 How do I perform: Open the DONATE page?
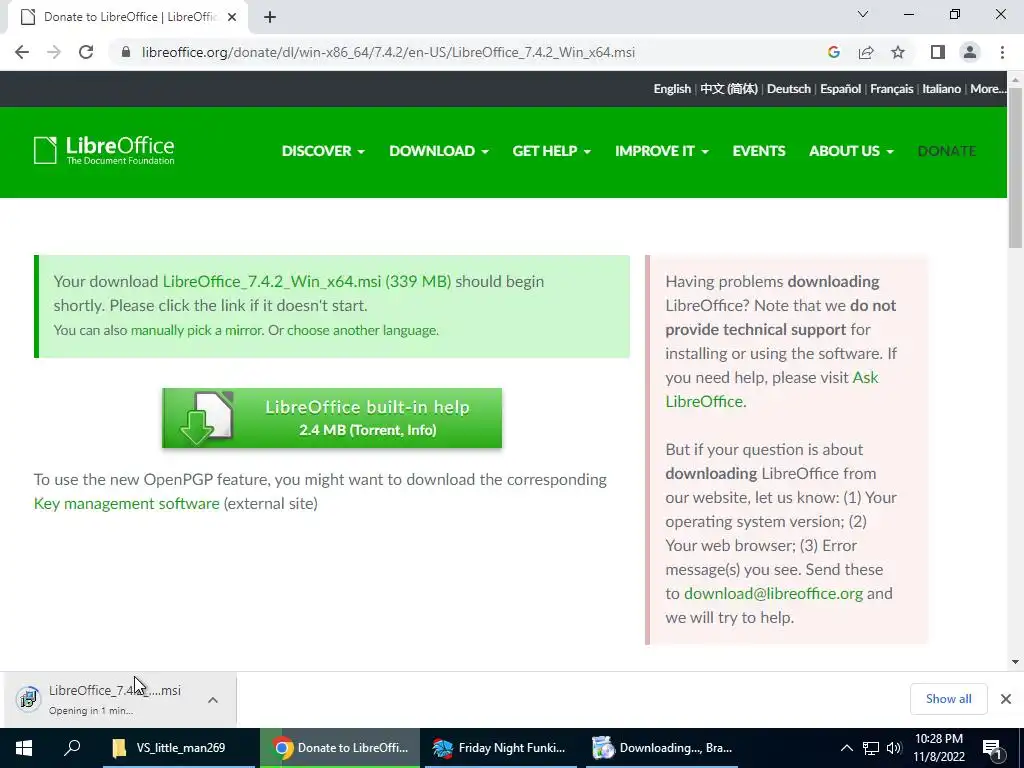[946, 151]
